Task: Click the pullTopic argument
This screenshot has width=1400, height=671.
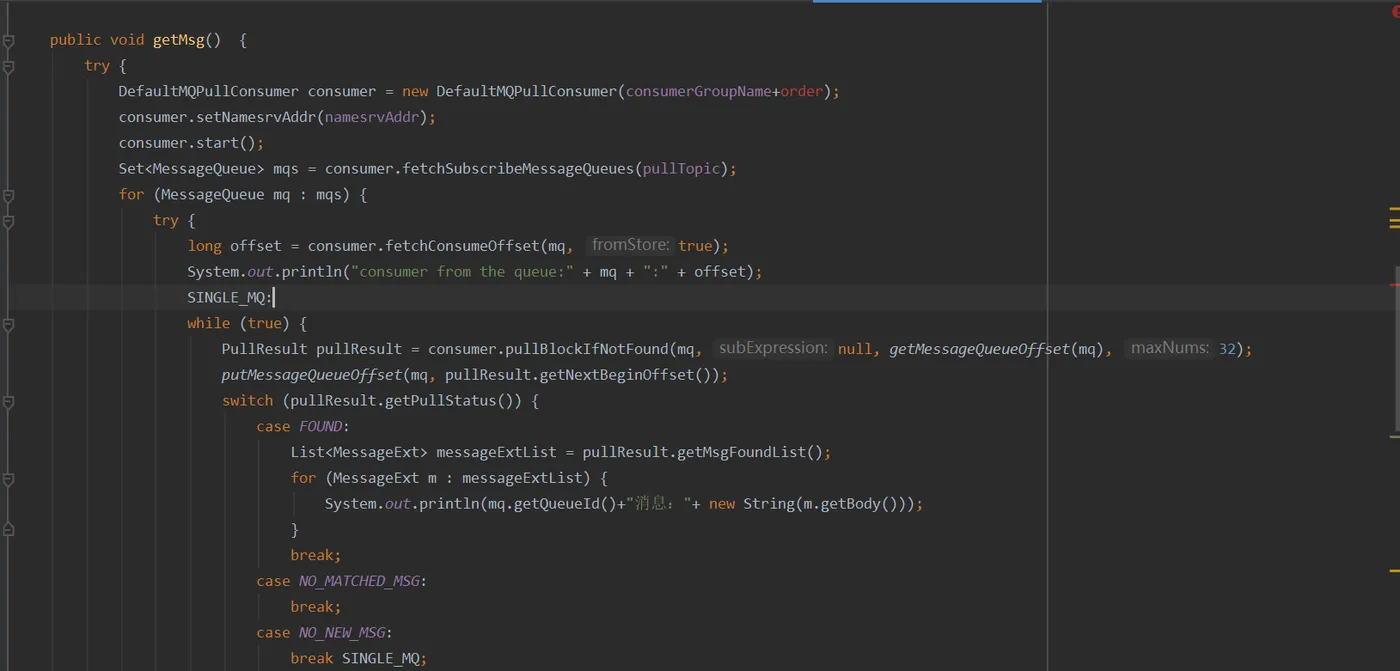Action: [681, 168]
